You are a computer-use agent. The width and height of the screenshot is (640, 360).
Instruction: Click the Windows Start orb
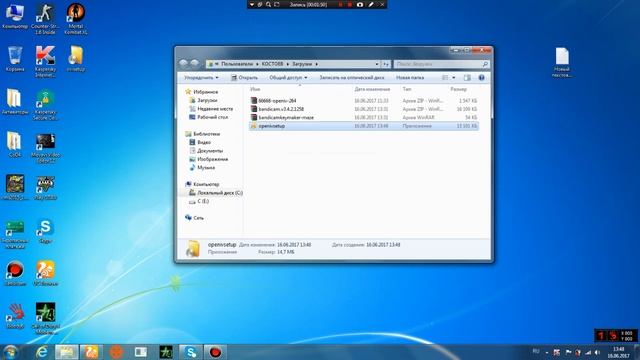point(11,352)
